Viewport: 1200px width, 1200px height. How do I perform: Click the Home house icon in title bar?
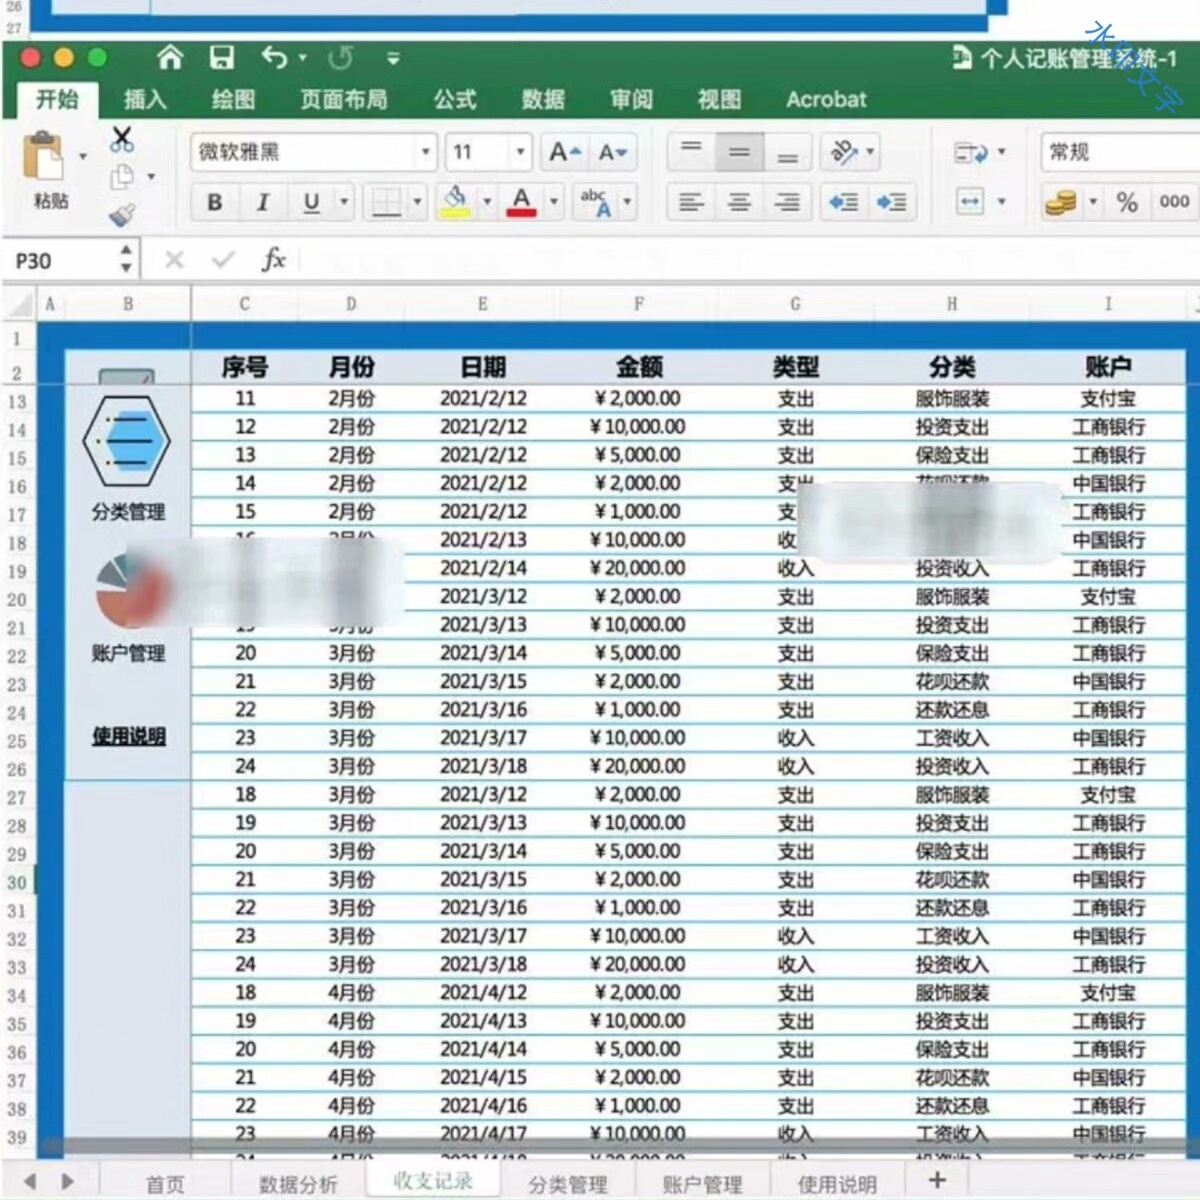click(170, 58)
